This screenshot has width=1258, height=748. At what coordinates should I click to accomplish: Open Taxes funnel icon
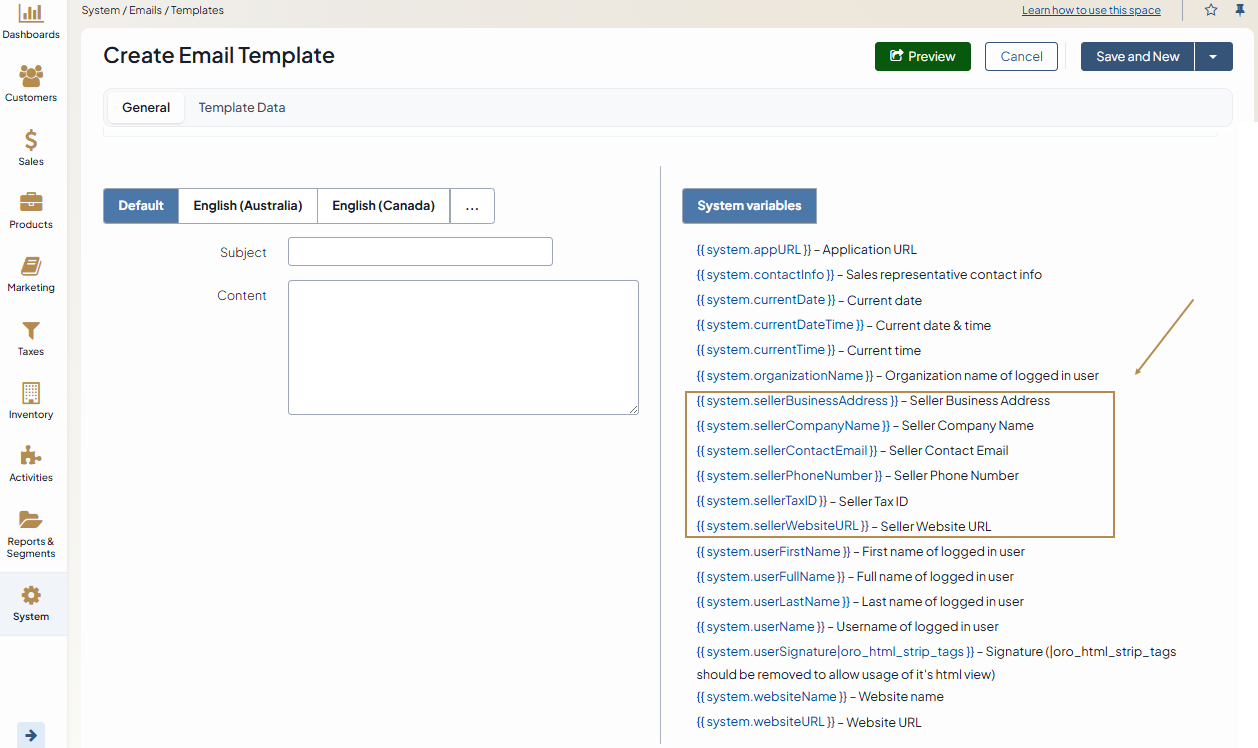(x=31, y=330)
